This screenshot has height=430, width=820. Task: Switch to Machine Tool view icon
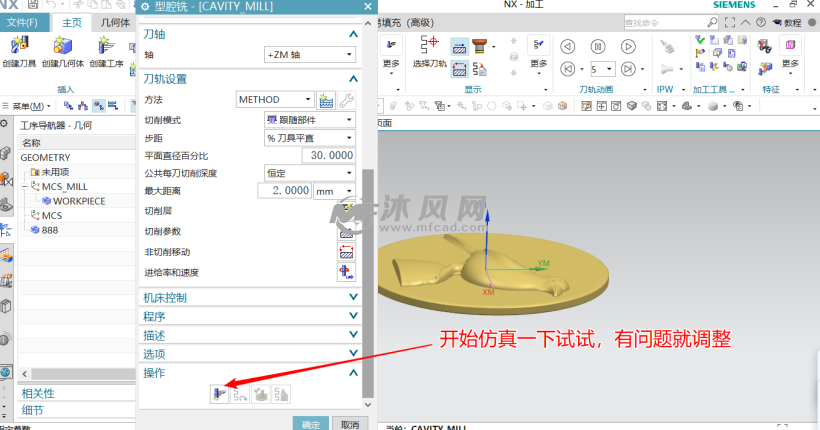[x=83, y=106]
